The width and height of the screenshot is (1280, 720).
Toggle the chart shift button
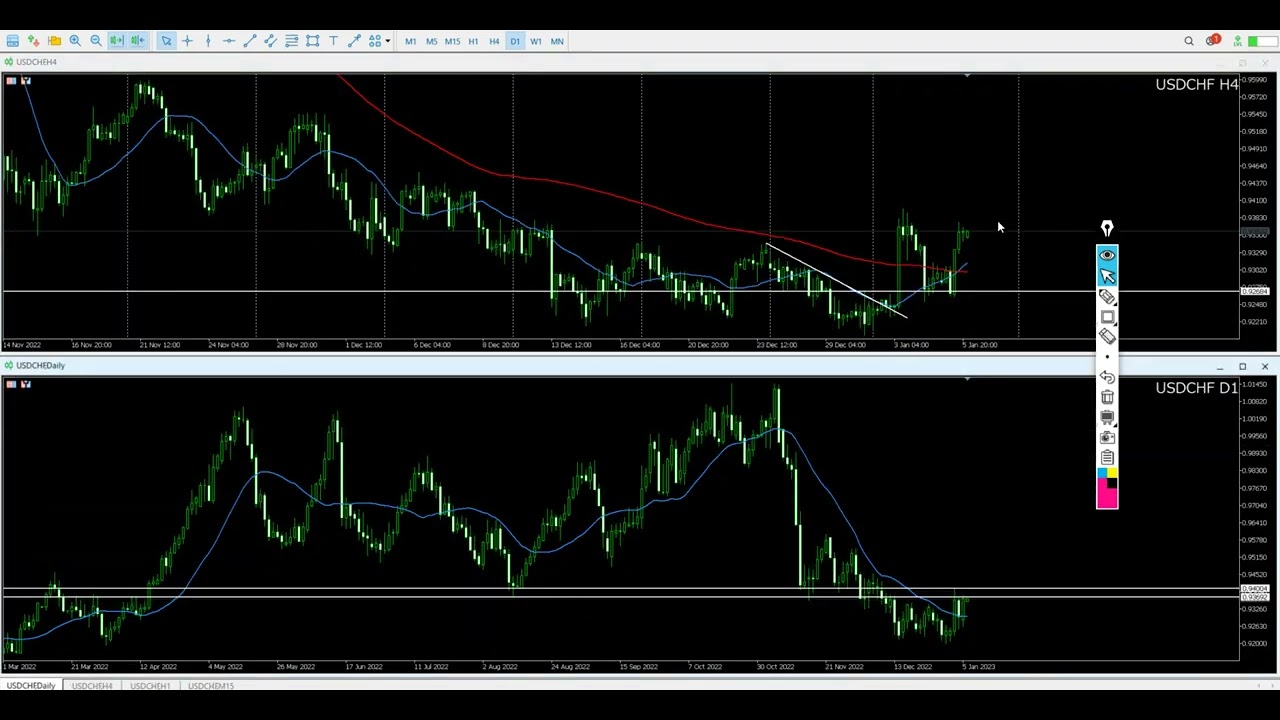coord(138,41)
